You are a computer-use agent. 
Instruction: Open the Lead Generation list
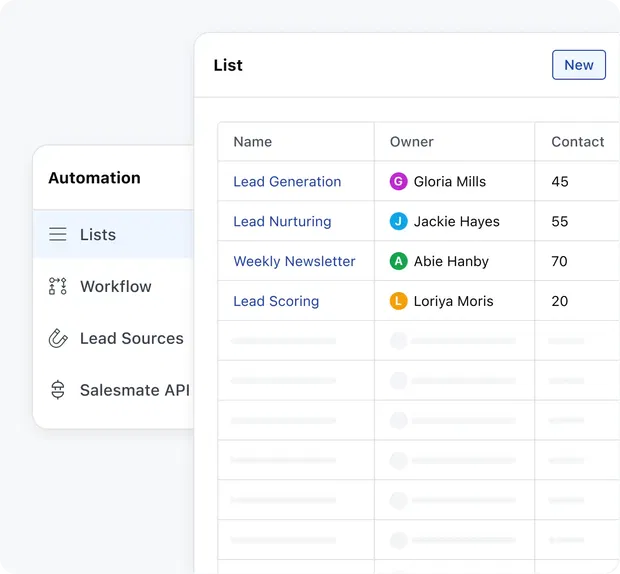coord(287,182)
